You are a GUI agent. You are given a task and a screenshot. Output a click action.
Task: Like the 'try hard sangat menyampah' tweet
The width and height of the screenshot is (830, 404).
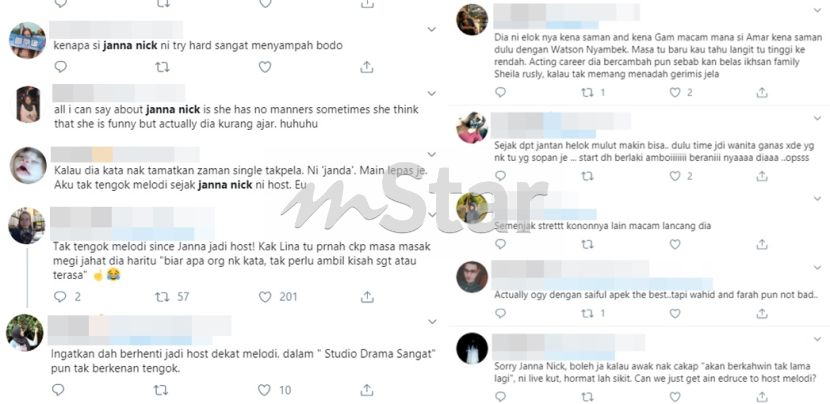pos(265,67)
